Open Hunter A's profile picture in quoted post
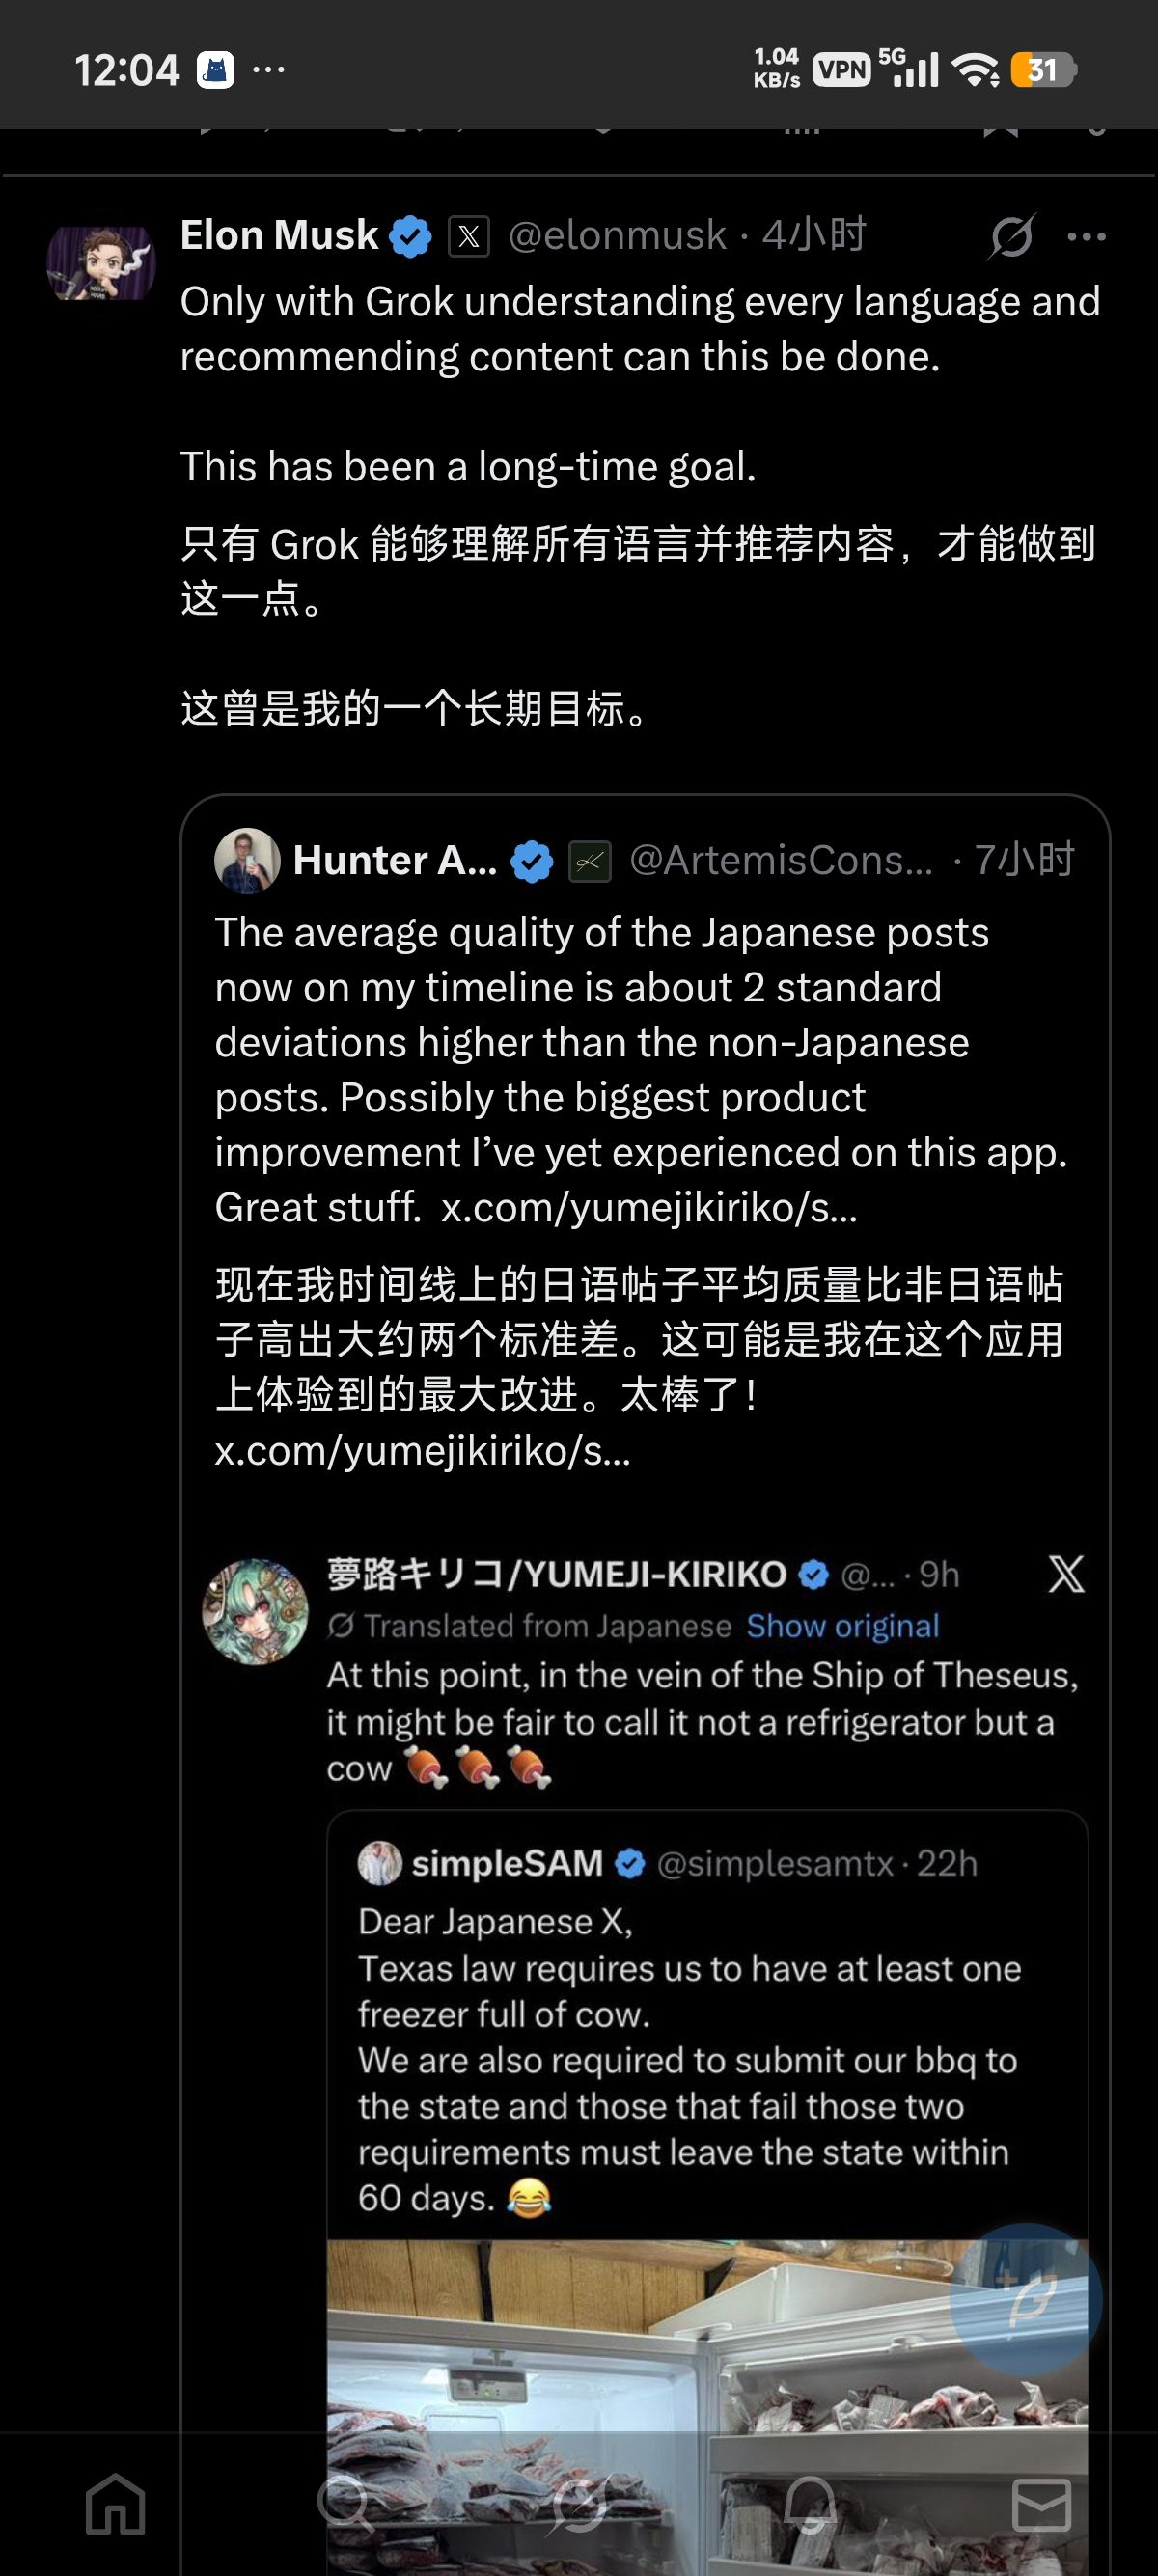 [x=246, y=860]
